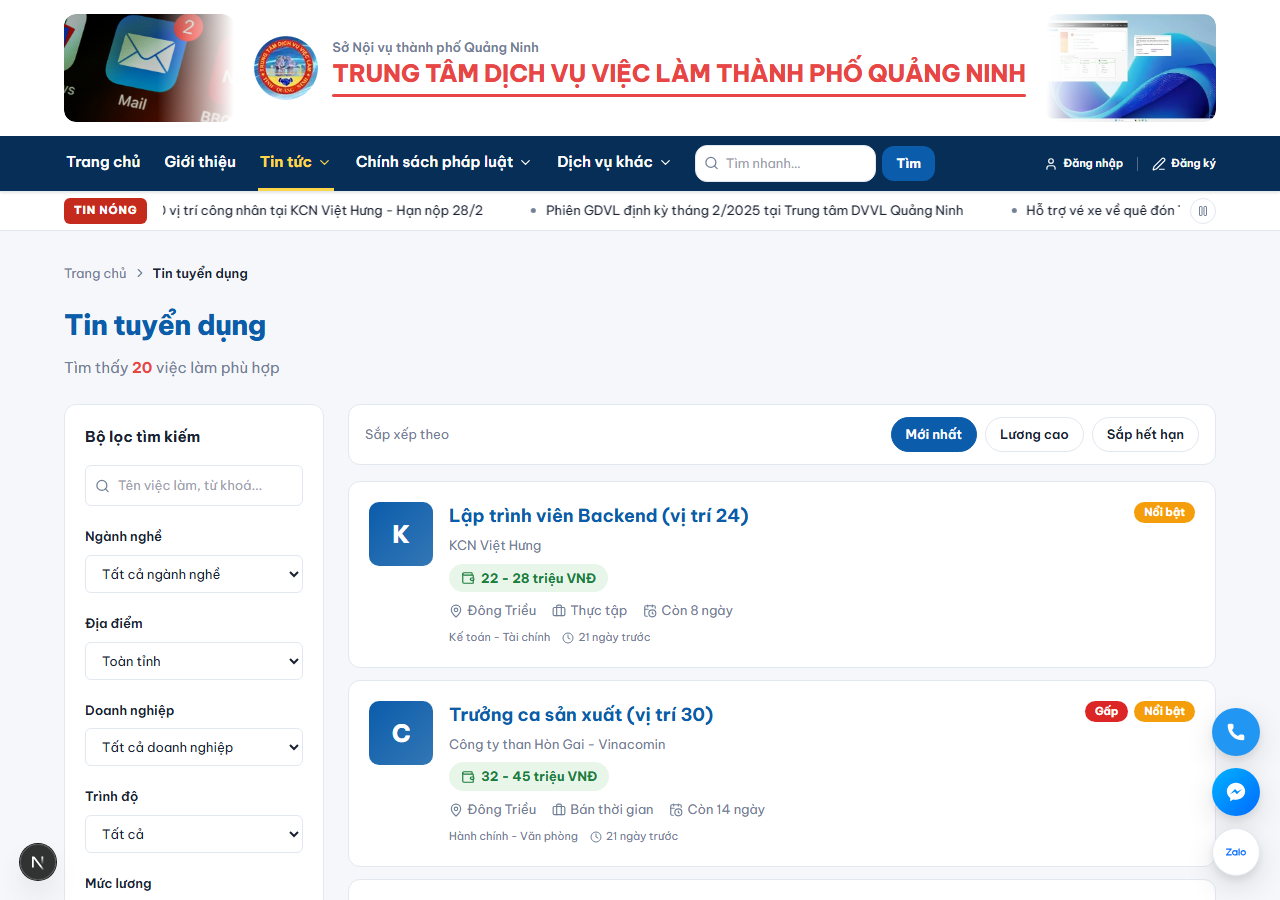Screen dimensions: 1280x900
Task: Click the Windows desktop banner image on right
Action: coord(1131,68)
